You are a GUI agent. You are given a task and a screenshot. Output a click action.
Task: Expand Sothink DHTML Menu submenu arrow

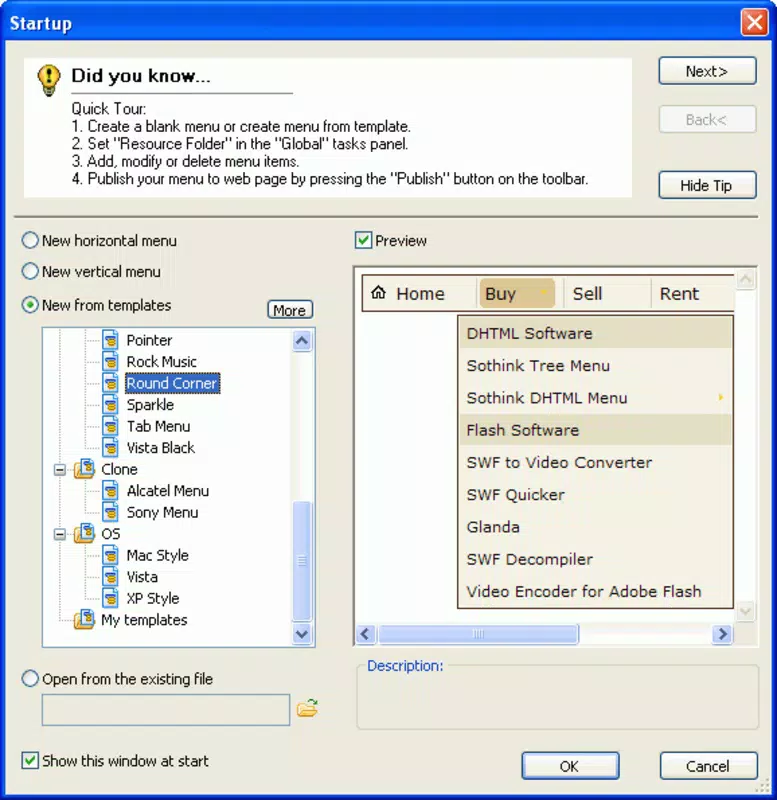[x=720, y=397]
